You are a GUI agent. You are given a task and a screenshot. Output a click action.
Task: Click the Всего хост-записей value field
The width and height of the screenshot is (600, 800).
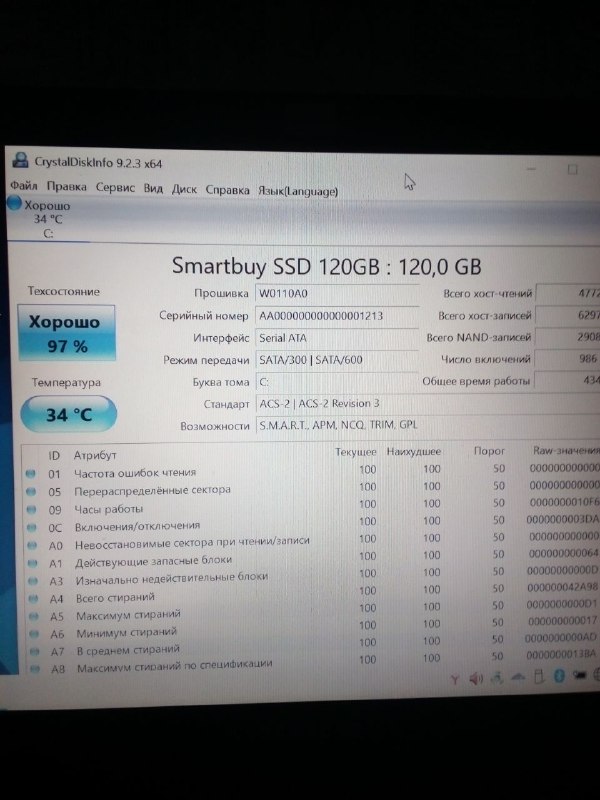click(x=567, y=315)
